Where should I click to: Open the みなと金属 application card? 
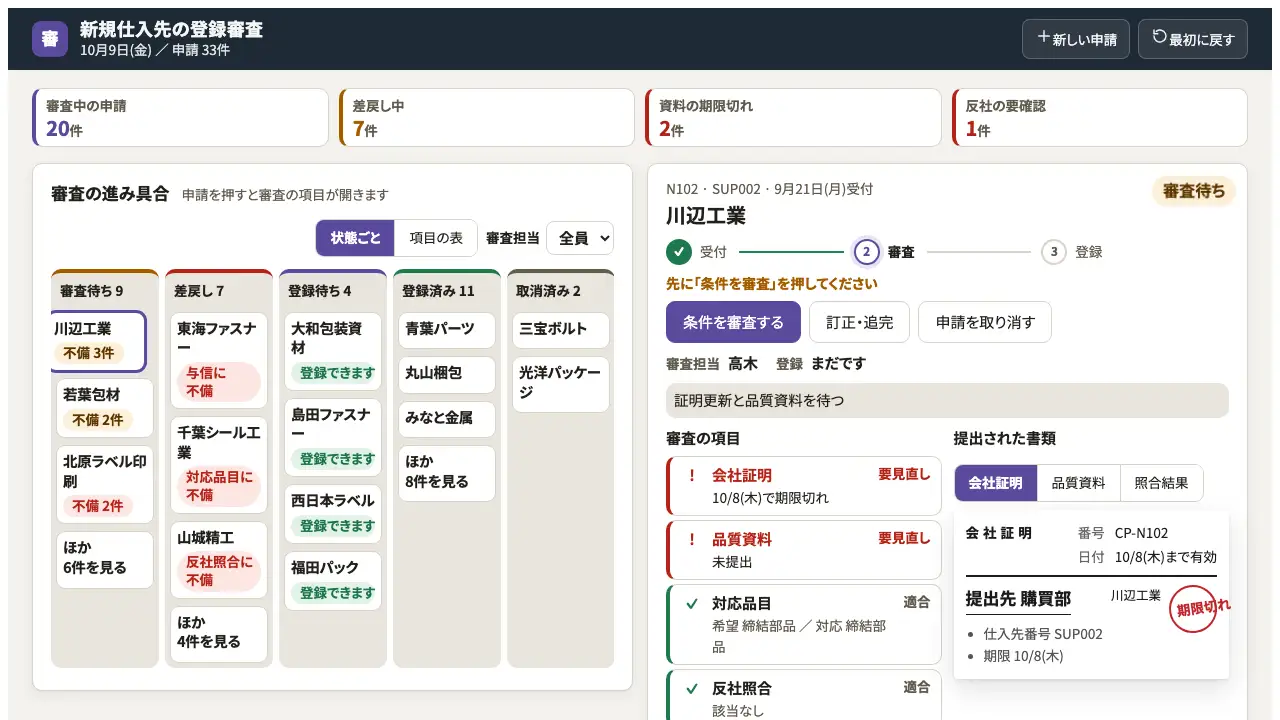(447, 419)
